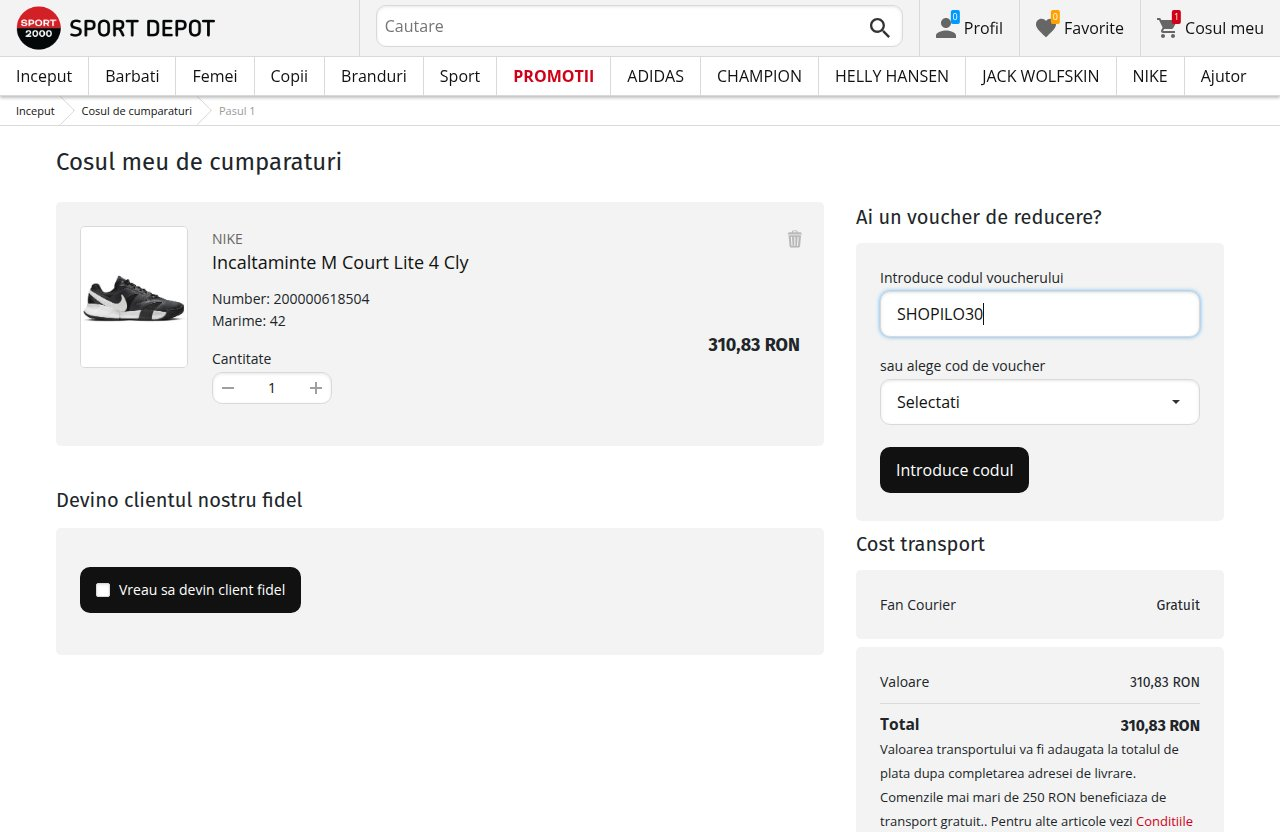Open the Branduri menu
This screenshot has height=832, width=1280.
[x=373, y=76]
